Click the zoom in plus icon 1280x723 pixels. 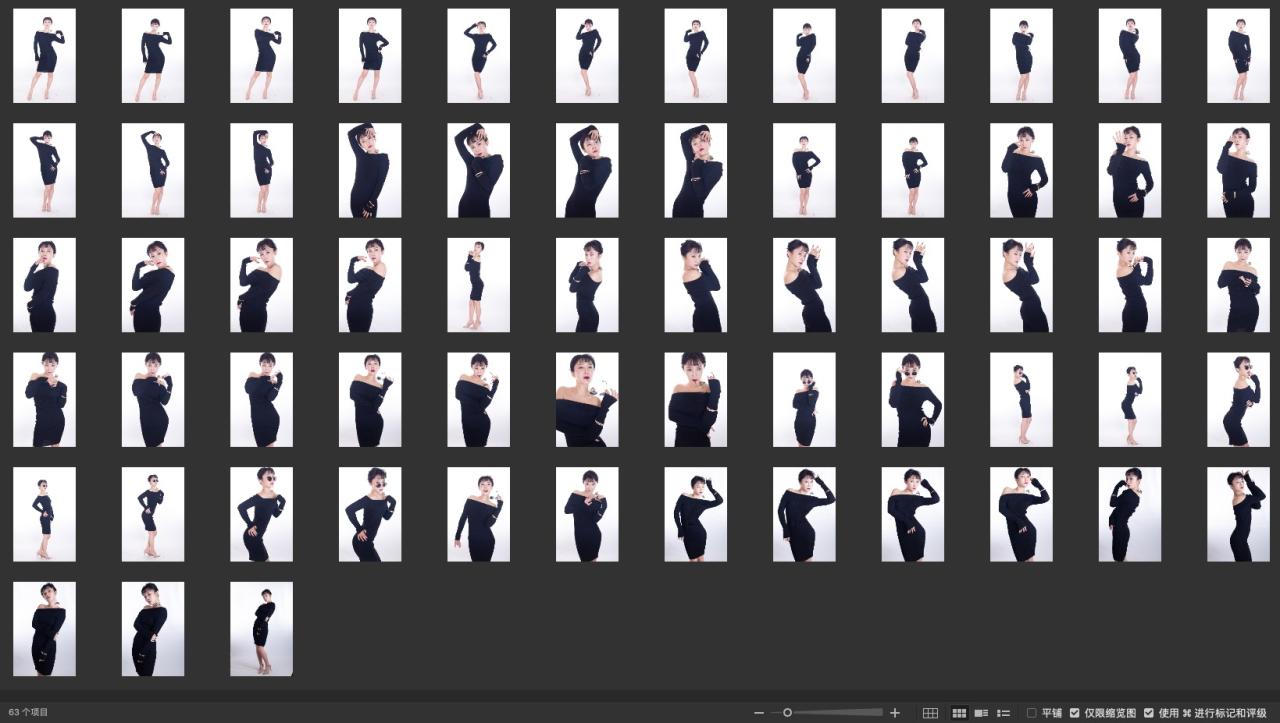click(x=895, y=713)
